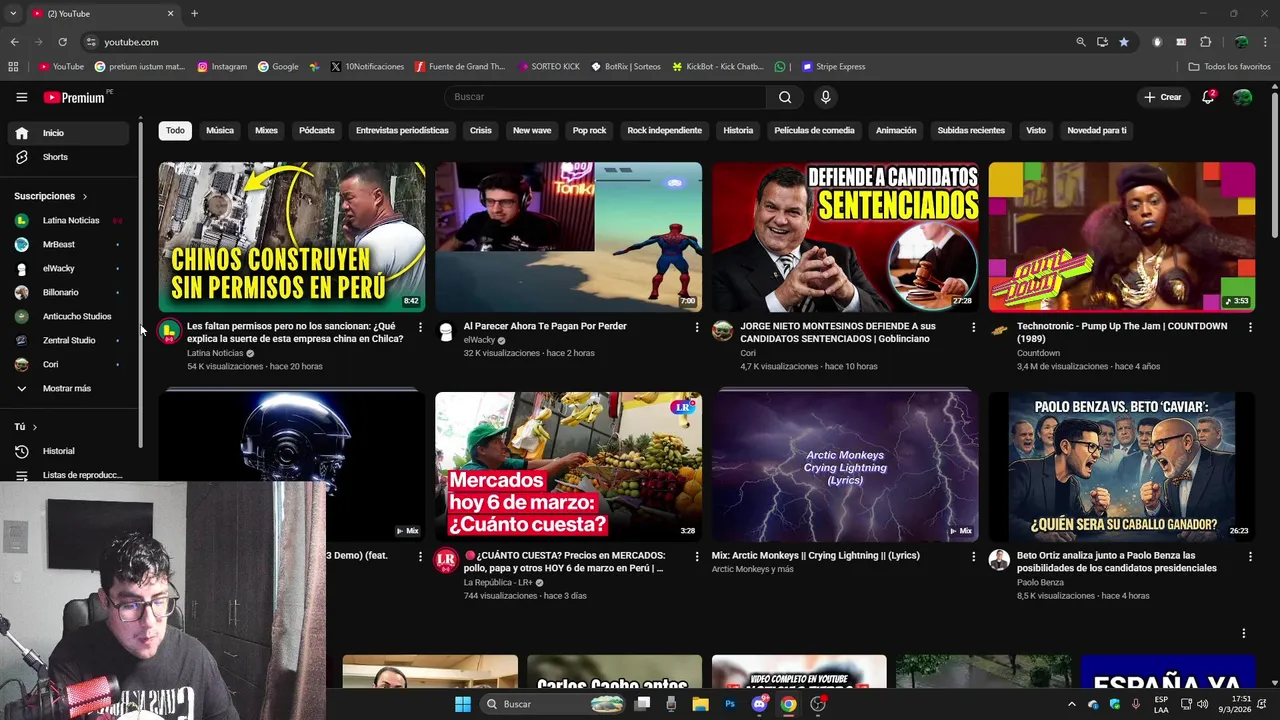Open the Chrome three-dot menu

tap(1266, 42)
